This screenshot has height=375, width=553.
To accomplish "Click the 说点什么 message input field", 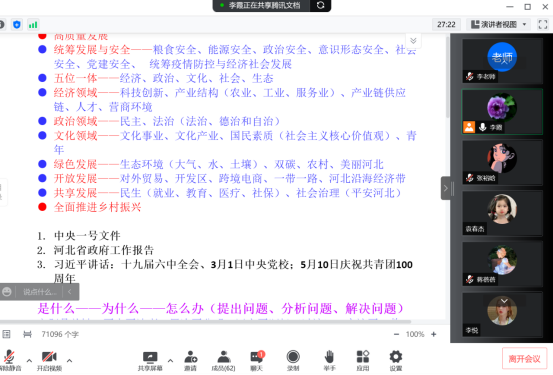I will (39, 292).
